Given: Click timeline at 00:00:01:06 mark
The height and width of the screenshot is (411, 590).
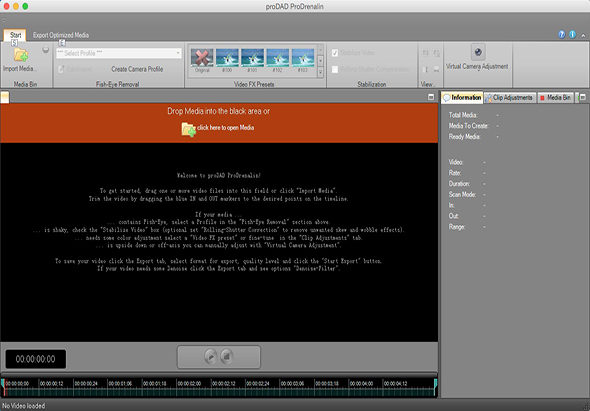Looking at the screenshot, I should point(120,384).
